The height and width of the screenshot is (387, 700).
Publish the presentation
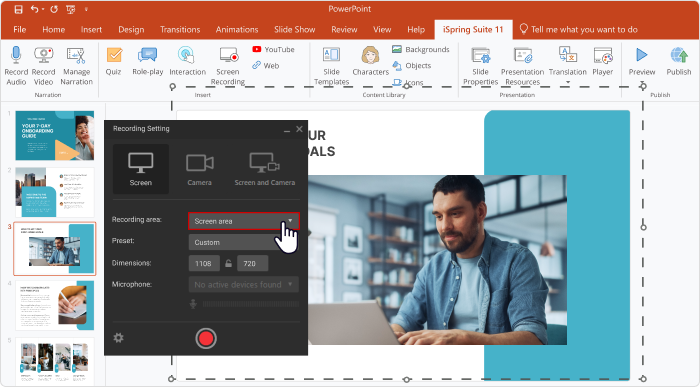click(x=679, y=61)
